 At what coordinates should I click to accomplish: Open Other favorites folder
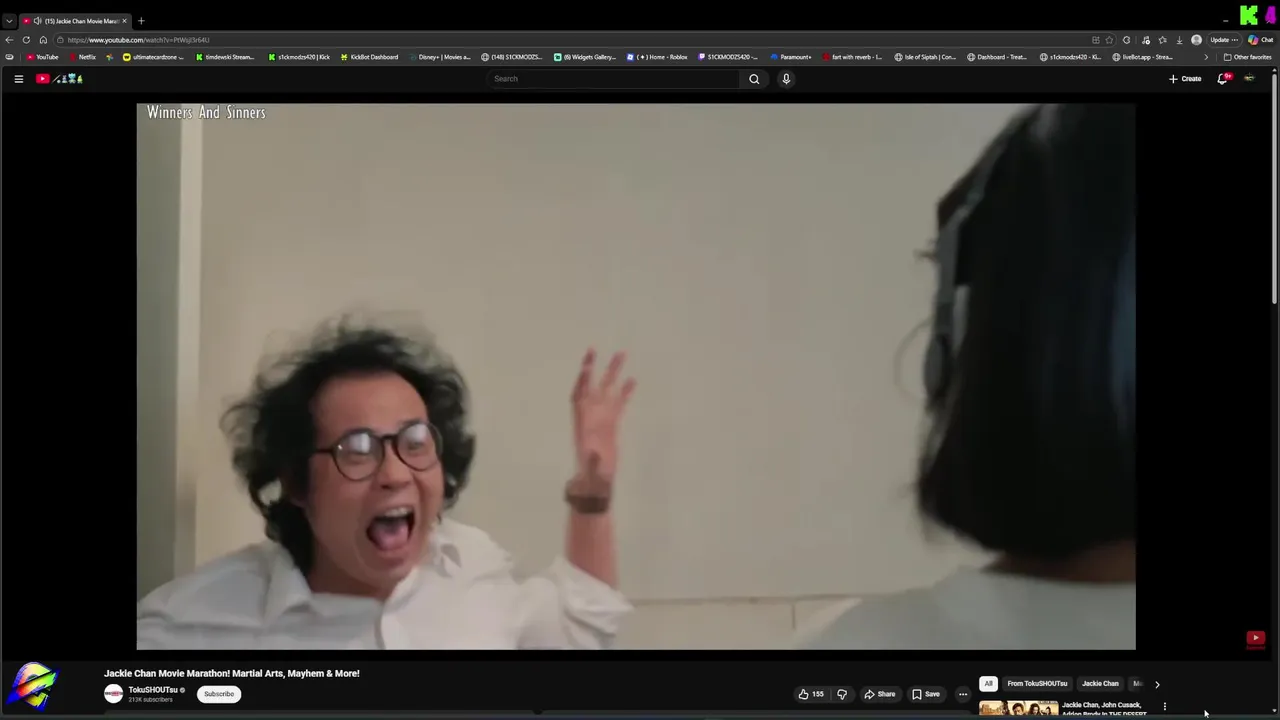point(1248,57)
